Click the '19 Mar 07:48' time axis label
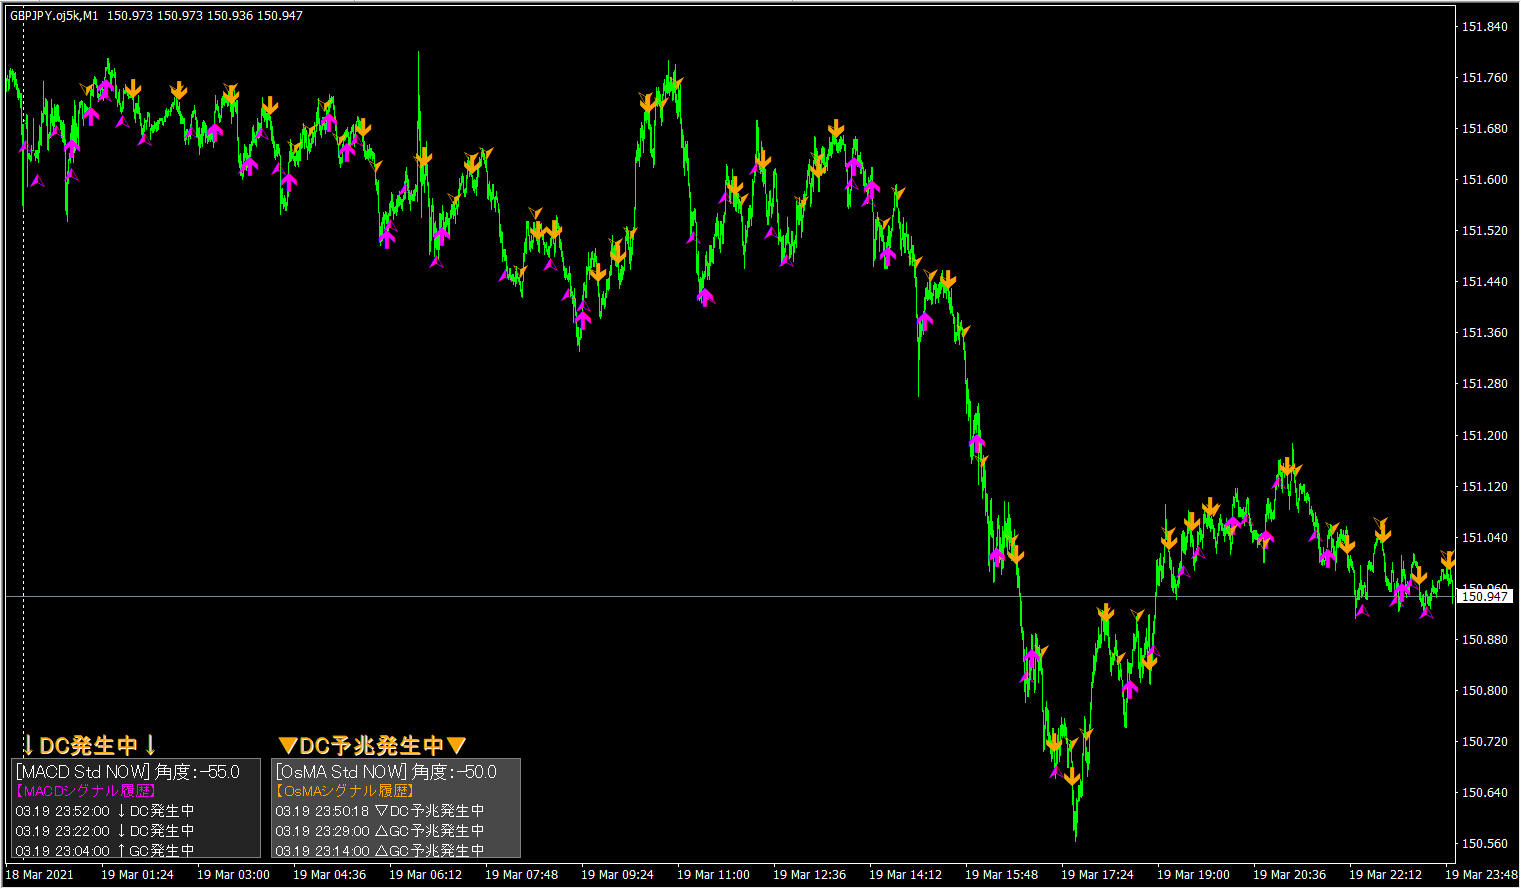This screenshot has width=1521, height=889. (x=521, y=875)
